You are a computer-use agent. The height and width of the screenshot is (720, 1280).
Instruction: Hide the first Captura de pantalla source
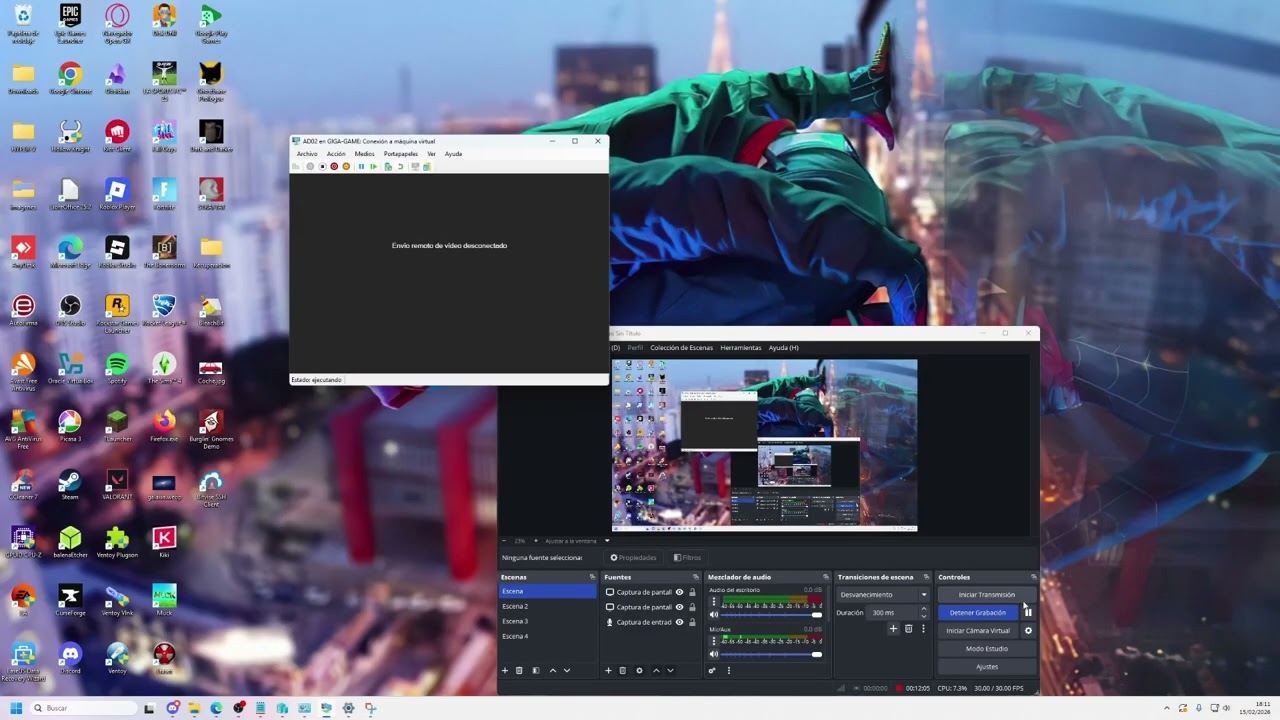679,592
